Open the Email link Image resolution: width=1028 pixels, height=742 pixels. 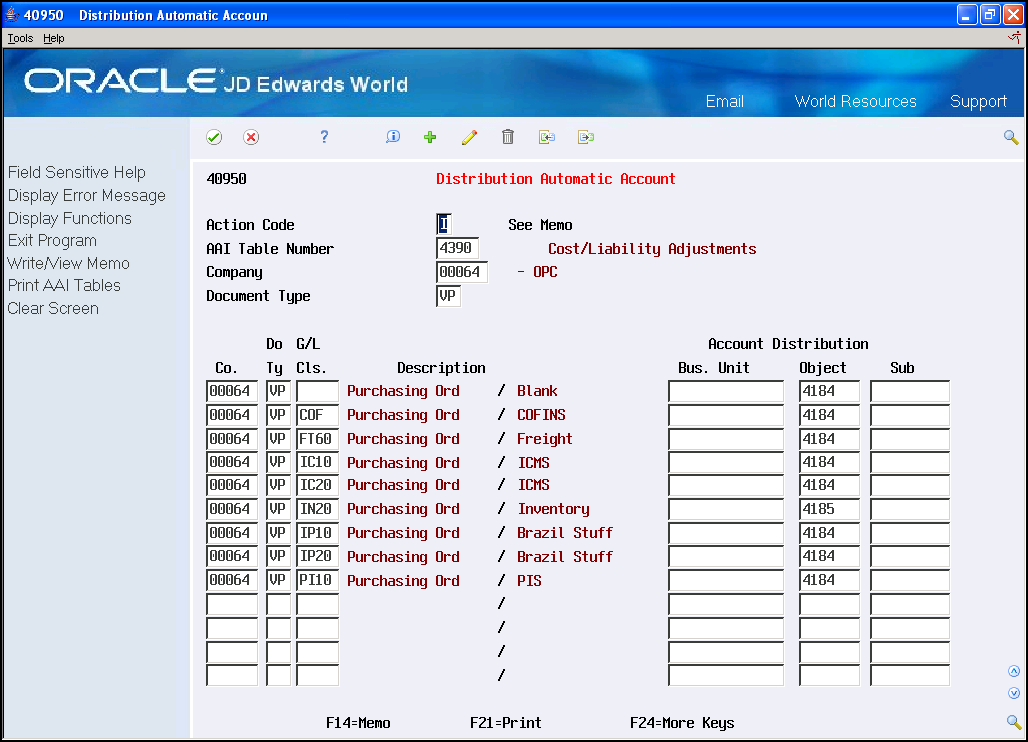pyautogui.click(x=724, y=102)
